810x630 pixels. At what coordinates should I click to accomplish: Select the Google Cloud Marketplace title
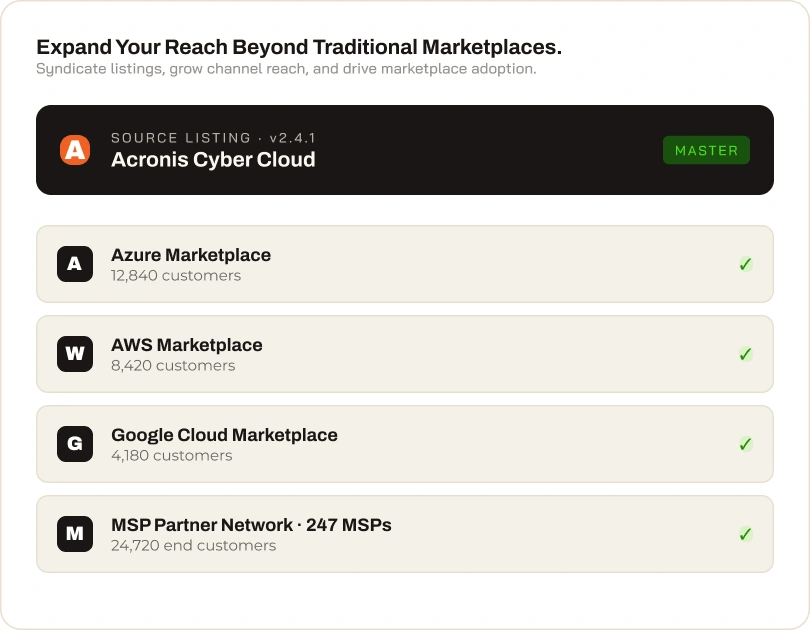pyautogui.click(x=224, y=435)
